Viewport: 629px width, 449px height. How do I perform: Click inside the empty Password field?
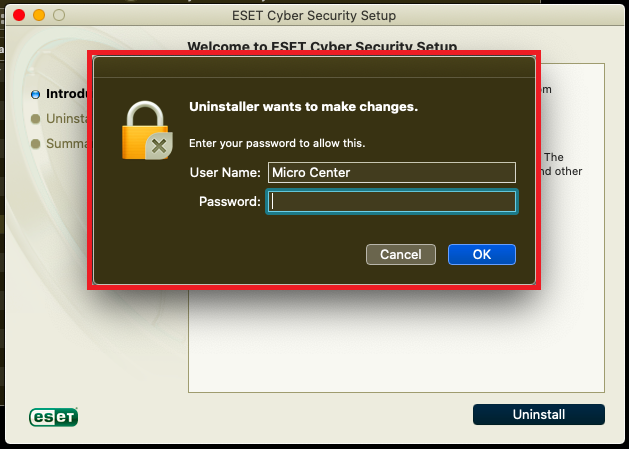click(x=392, y=201)
